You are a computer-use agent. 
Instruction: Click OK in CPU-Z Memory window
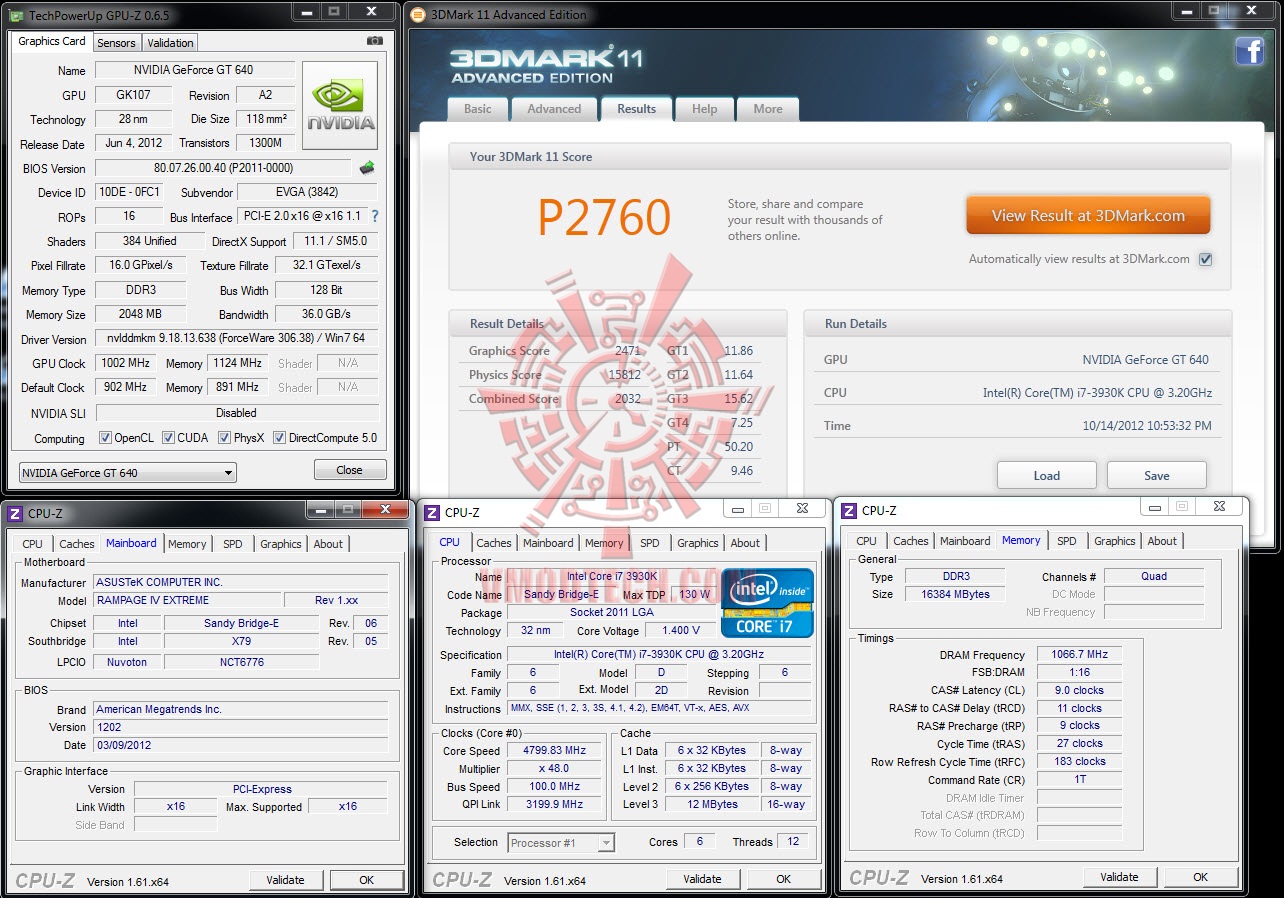point(1200,877)
